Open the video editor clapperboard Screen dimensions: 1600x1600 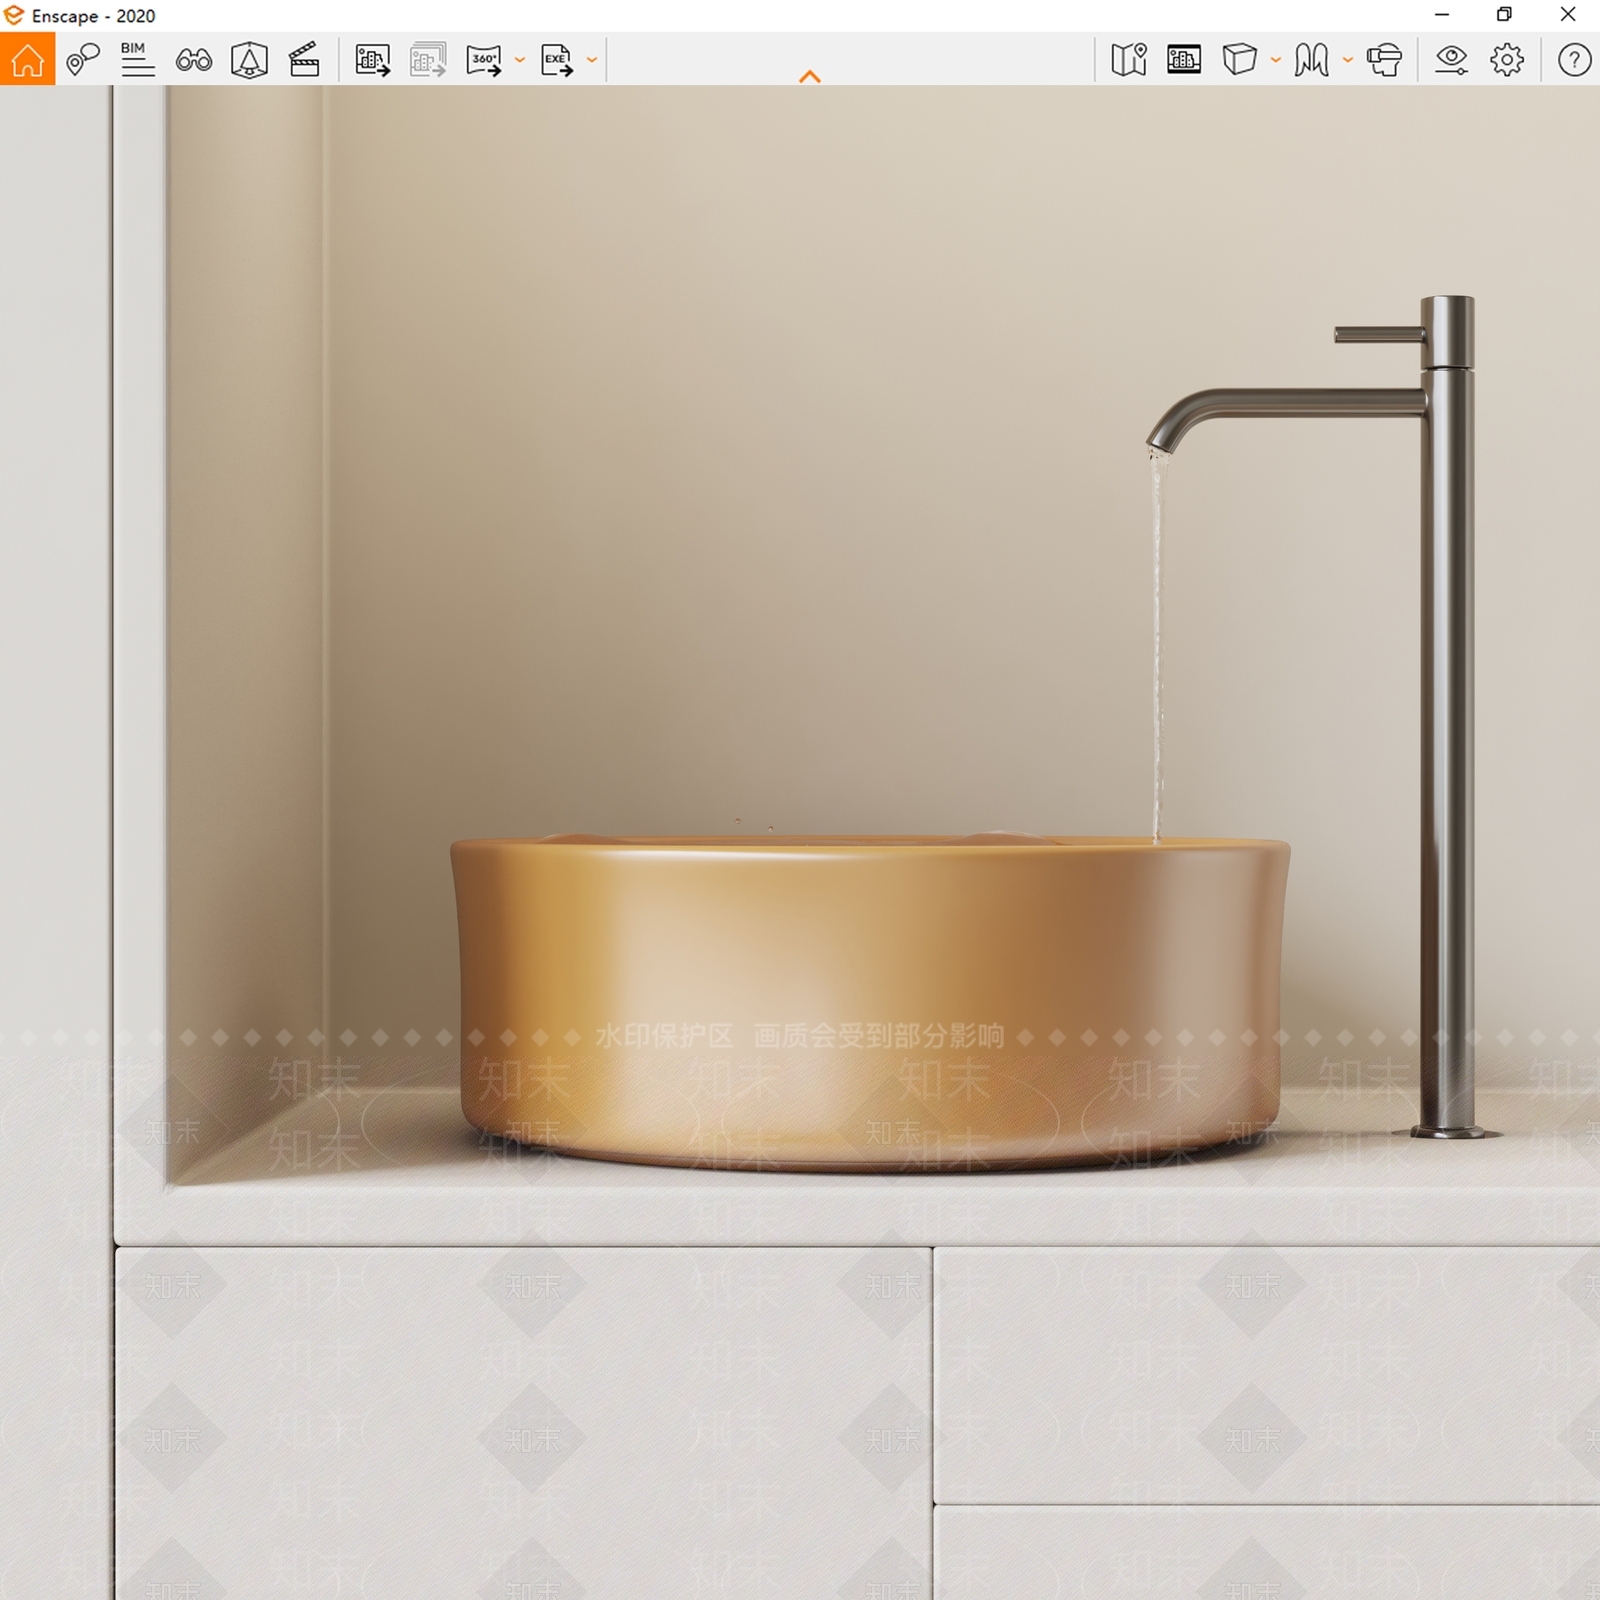pos(304,59)
